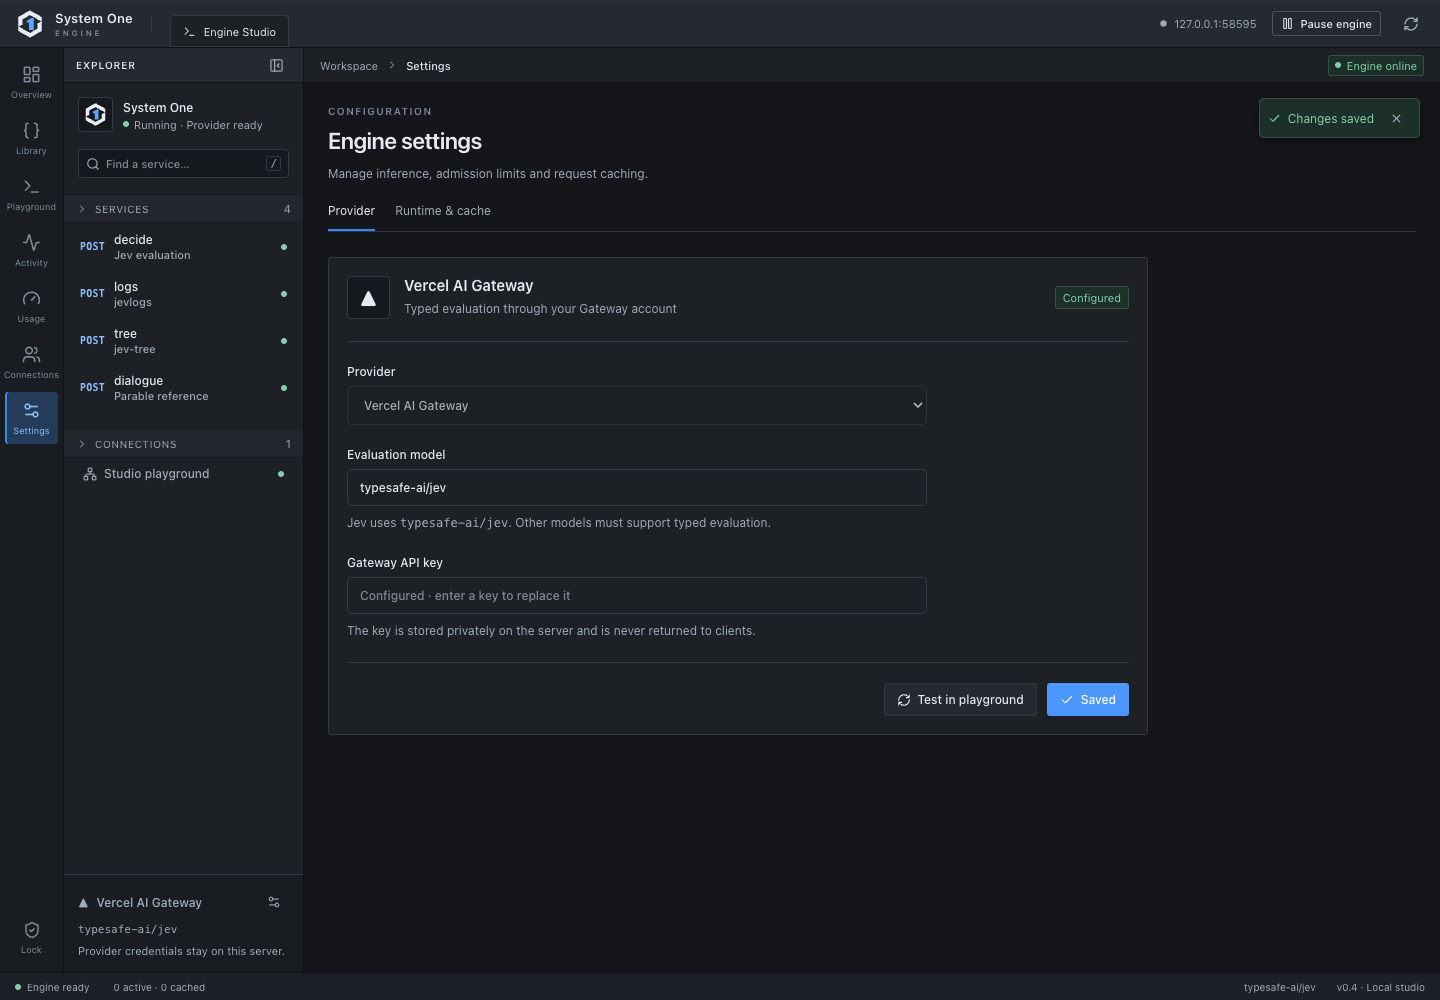Click typesafe-ai/jev in status bar
1440x1000 pixels.
point(1280,987)
